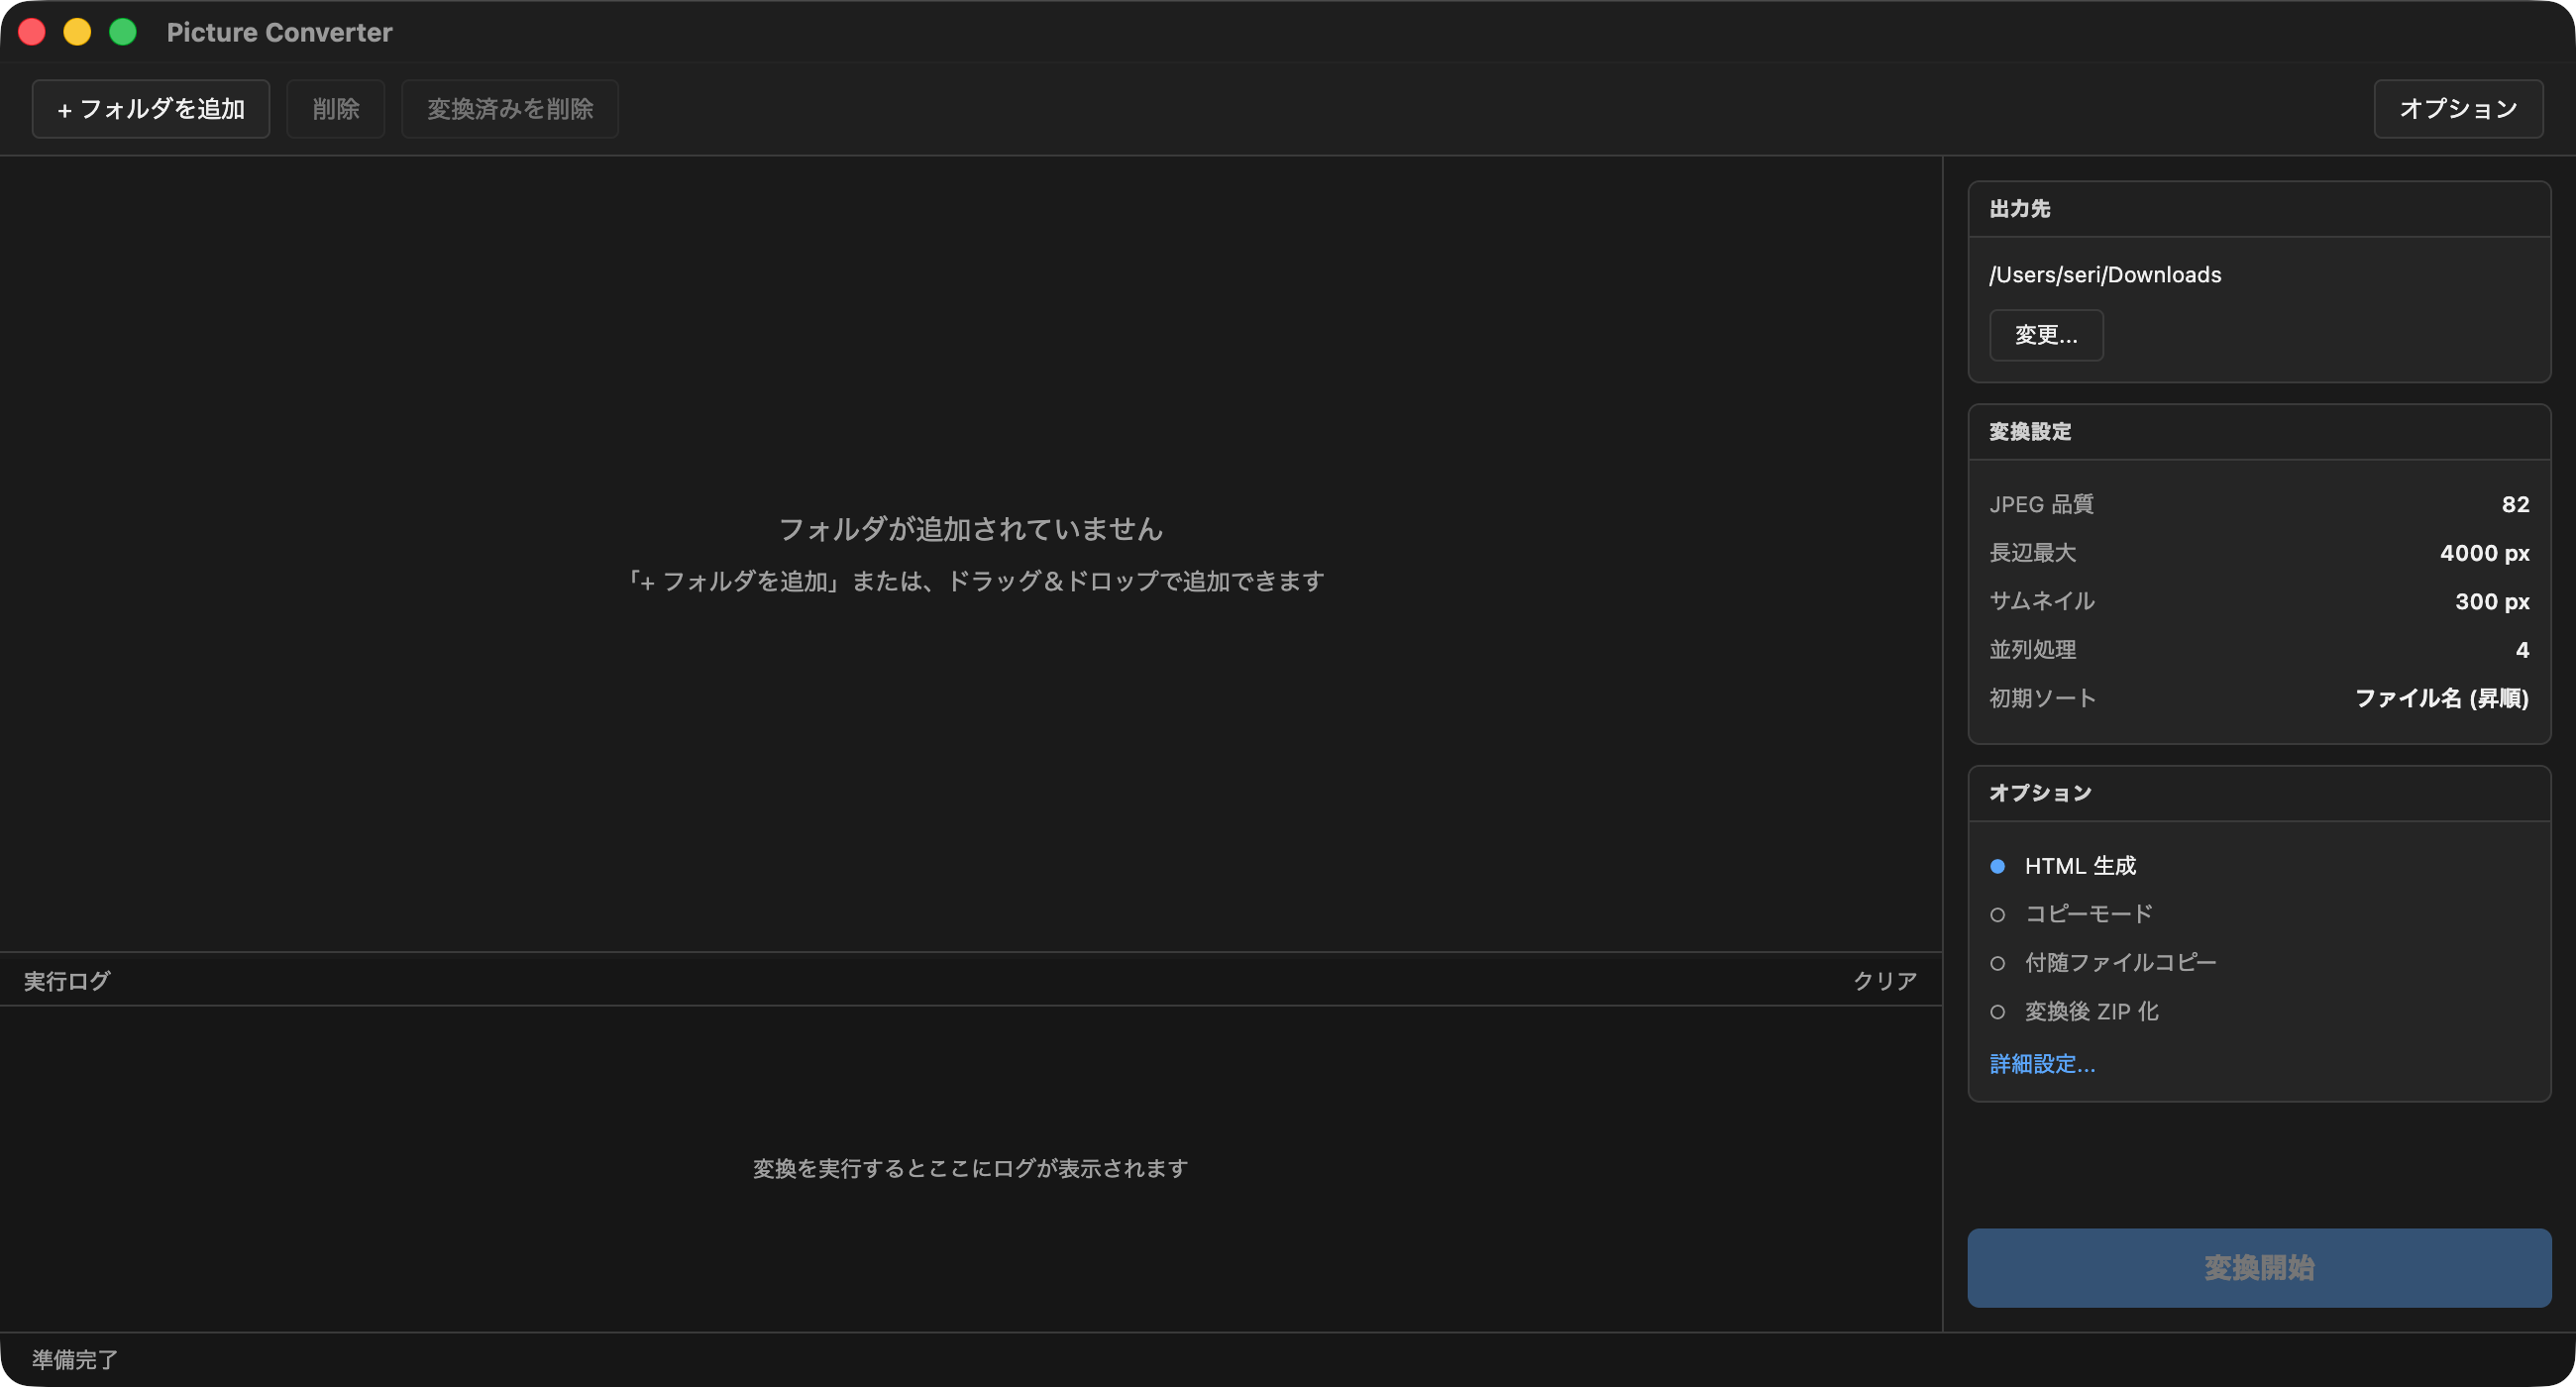Screen dimensions: 2576x1387
Task: Open 詳細設定... for advanced settings
Action: pyautogui.click(x=2042, y=1063)
